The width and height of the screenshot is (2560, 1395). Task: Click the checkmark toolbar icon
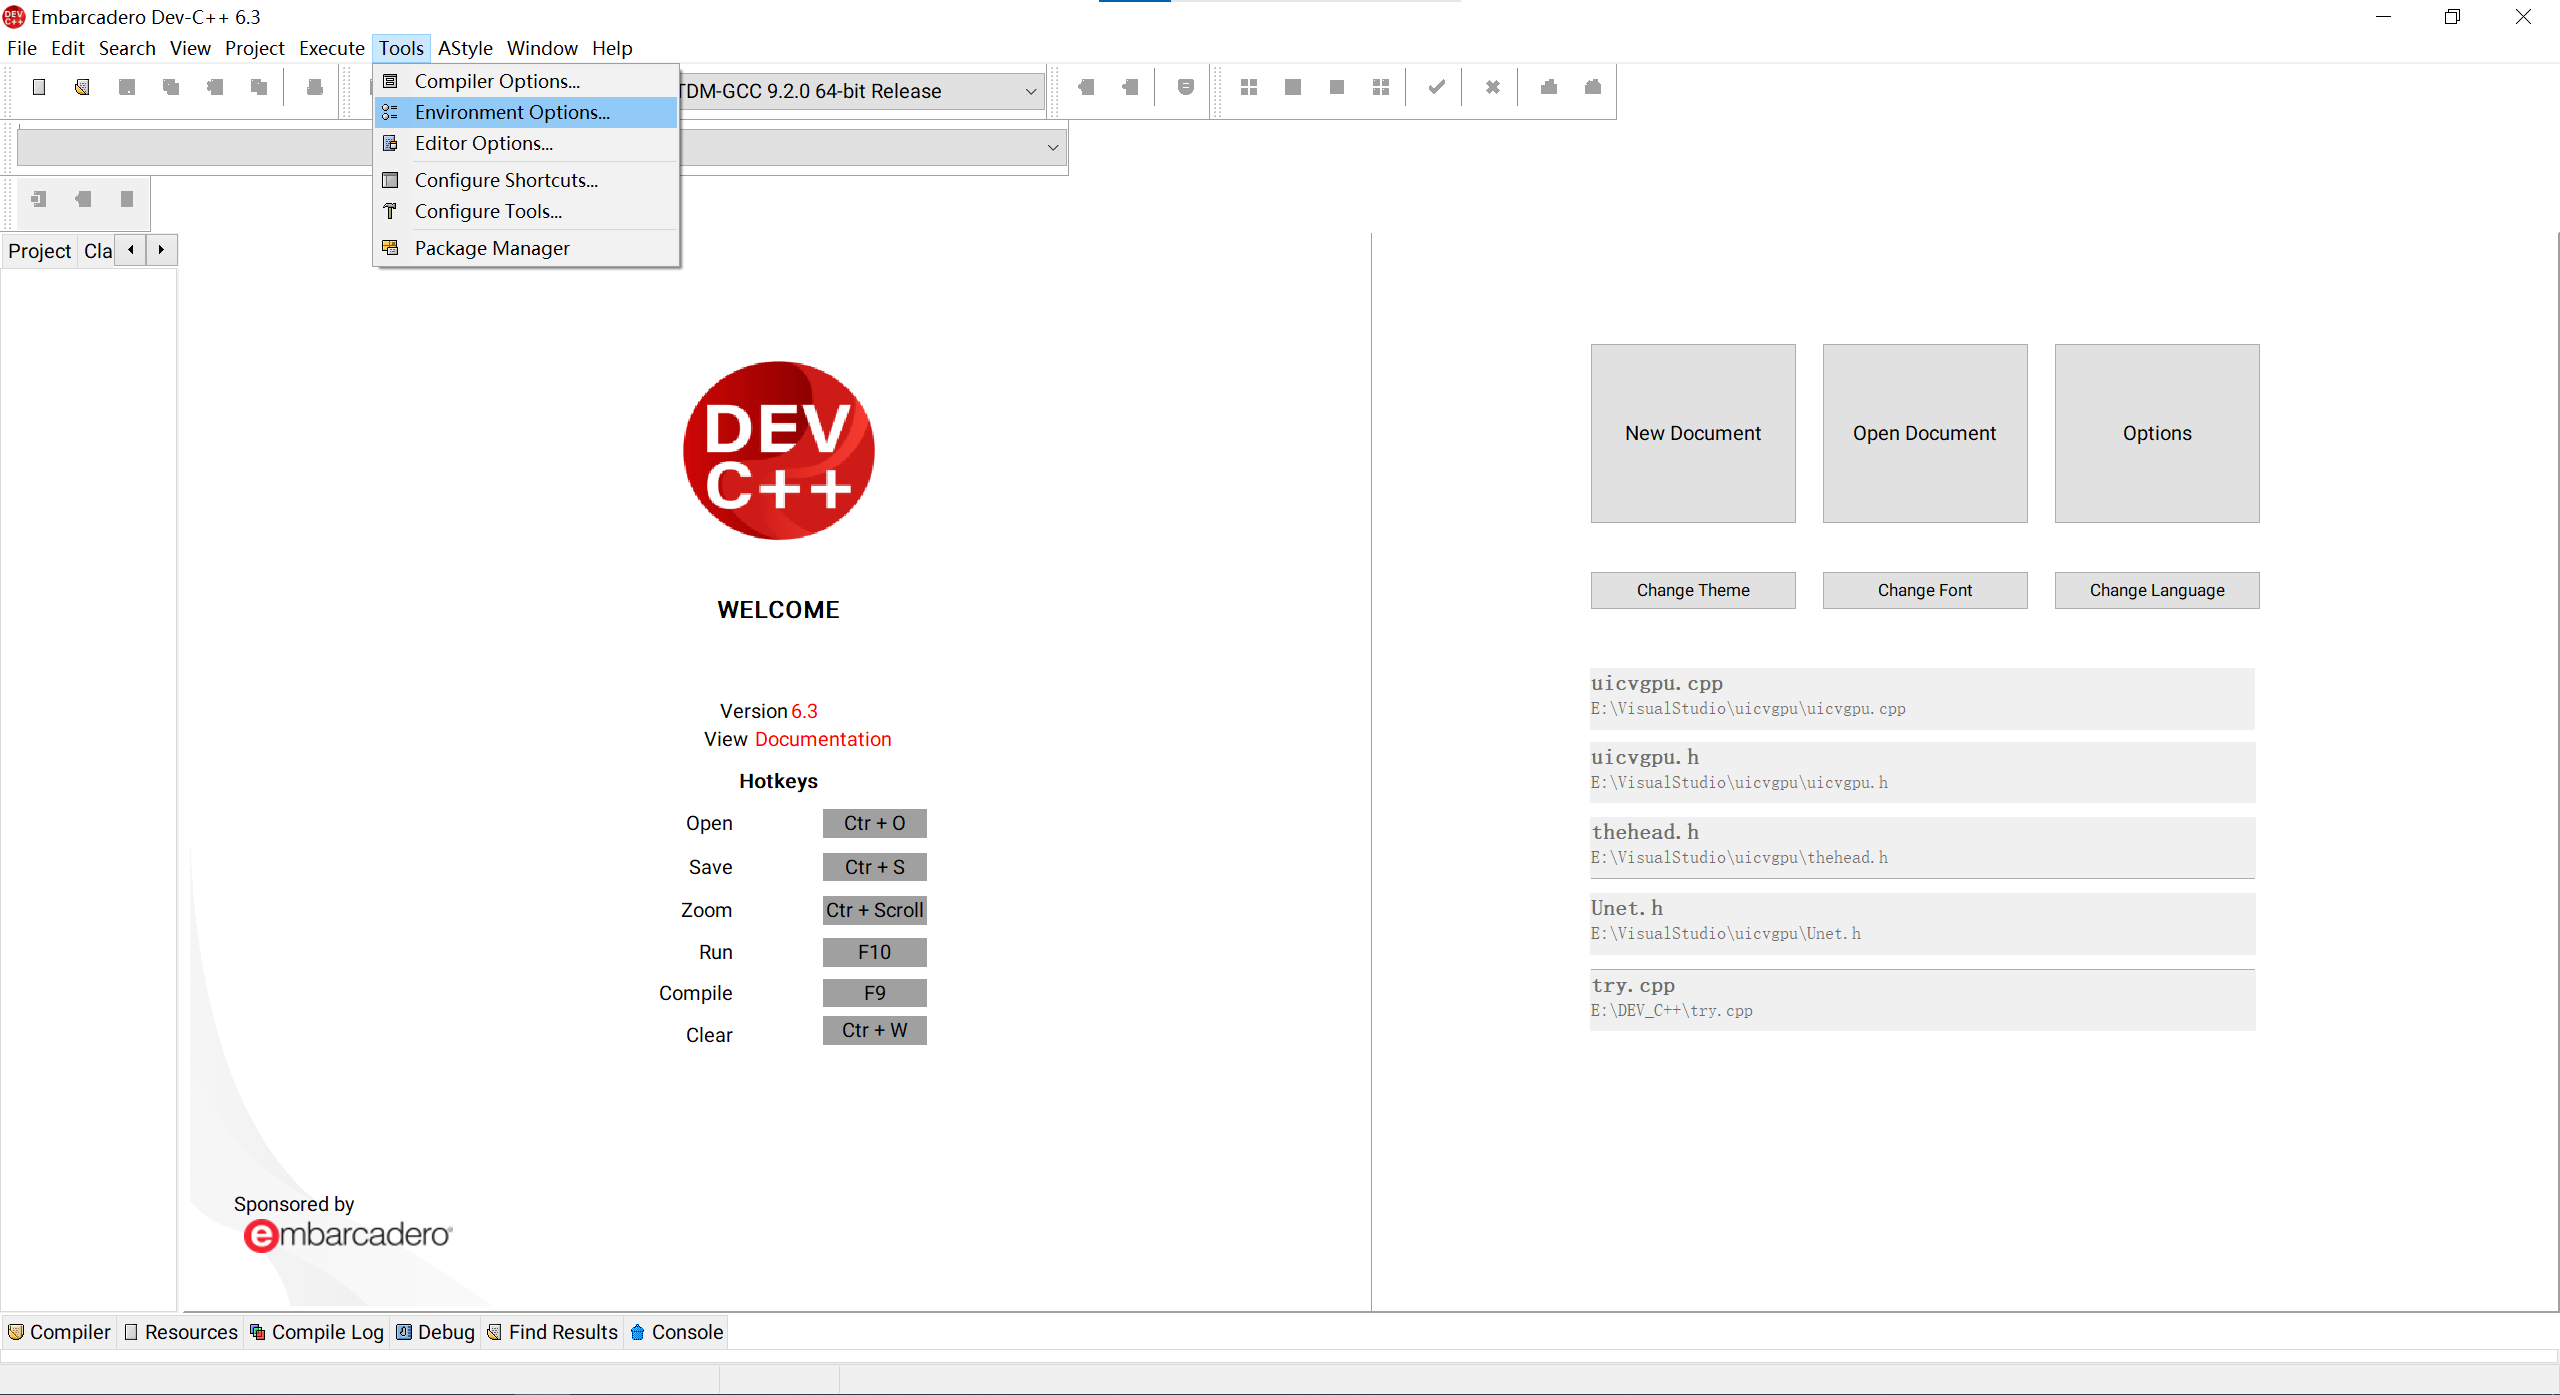(x=1436, y=87)
